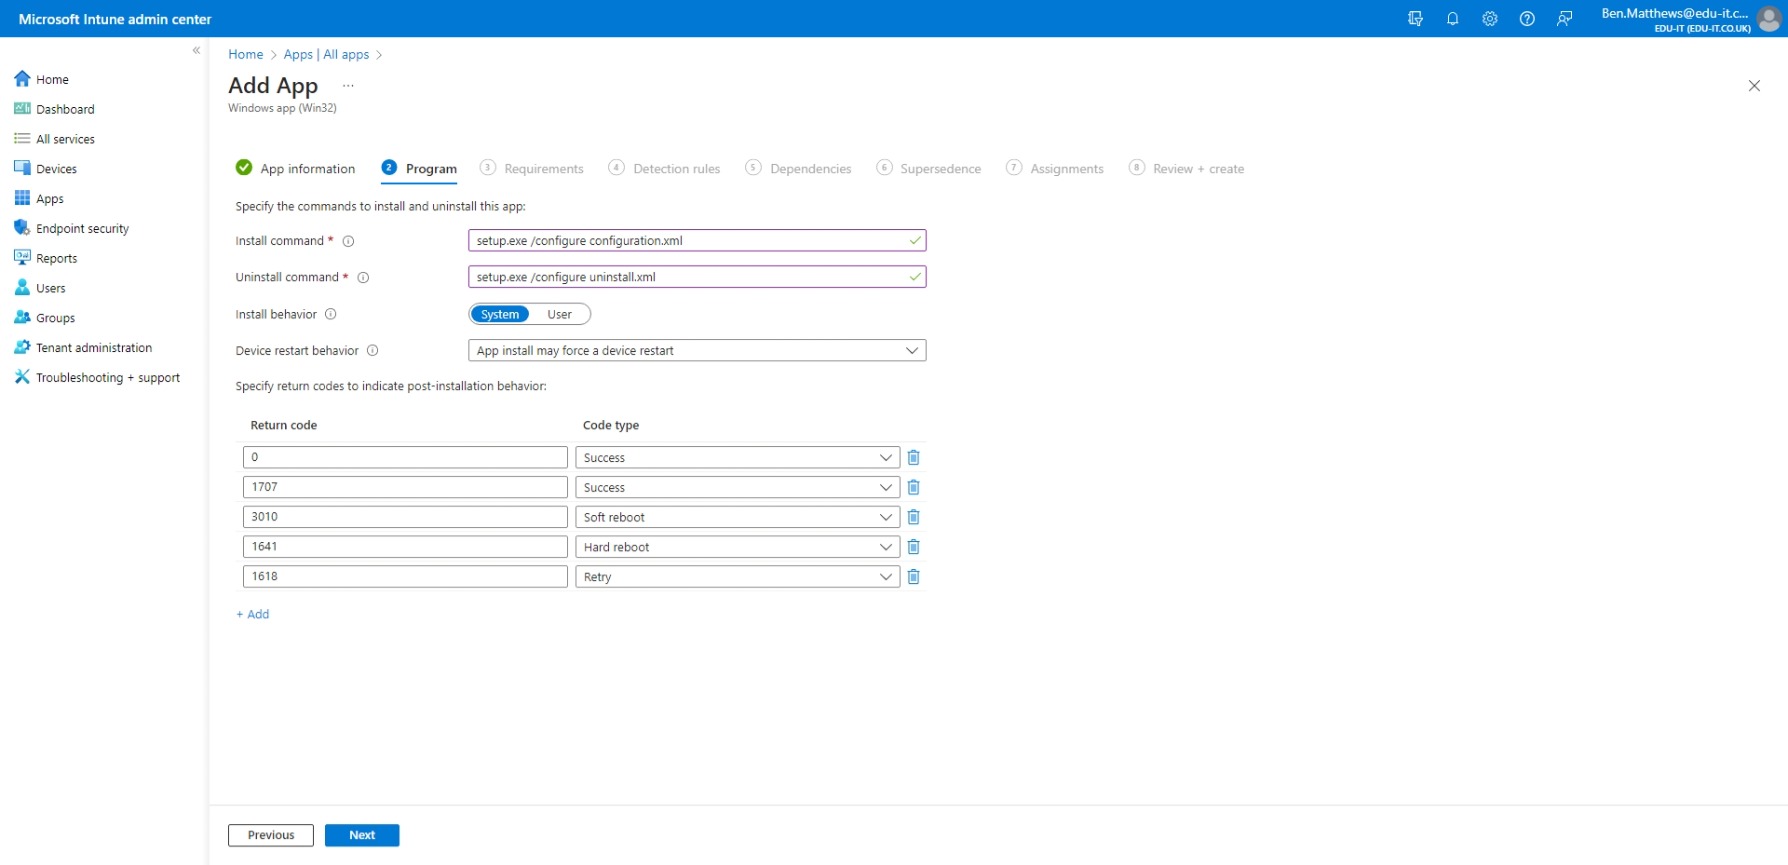Screen dimensions: 1788x865
Task: Open Hard reboot code type dropdown
Action: [738, 547]
